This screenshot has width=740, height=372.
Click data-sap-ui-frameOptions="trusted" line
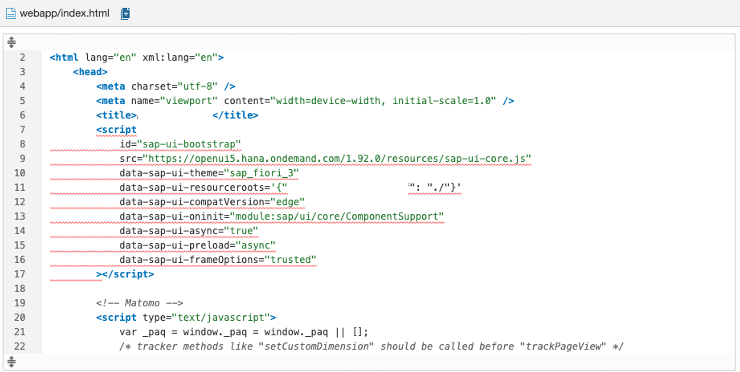click(x=218, y=260)
